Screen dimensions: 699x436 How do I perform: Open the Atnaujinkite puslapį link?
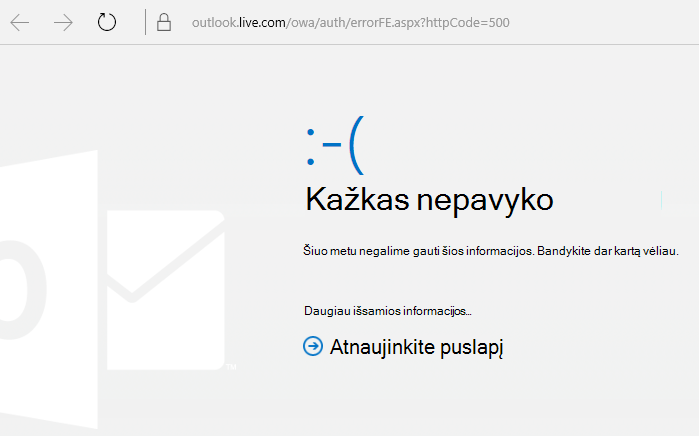416,347
